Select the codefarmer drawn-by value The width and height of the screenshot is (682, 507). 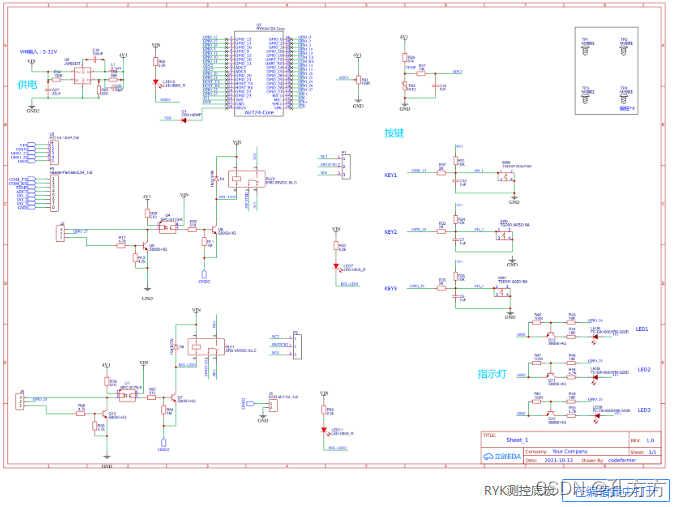click(622, 460)
